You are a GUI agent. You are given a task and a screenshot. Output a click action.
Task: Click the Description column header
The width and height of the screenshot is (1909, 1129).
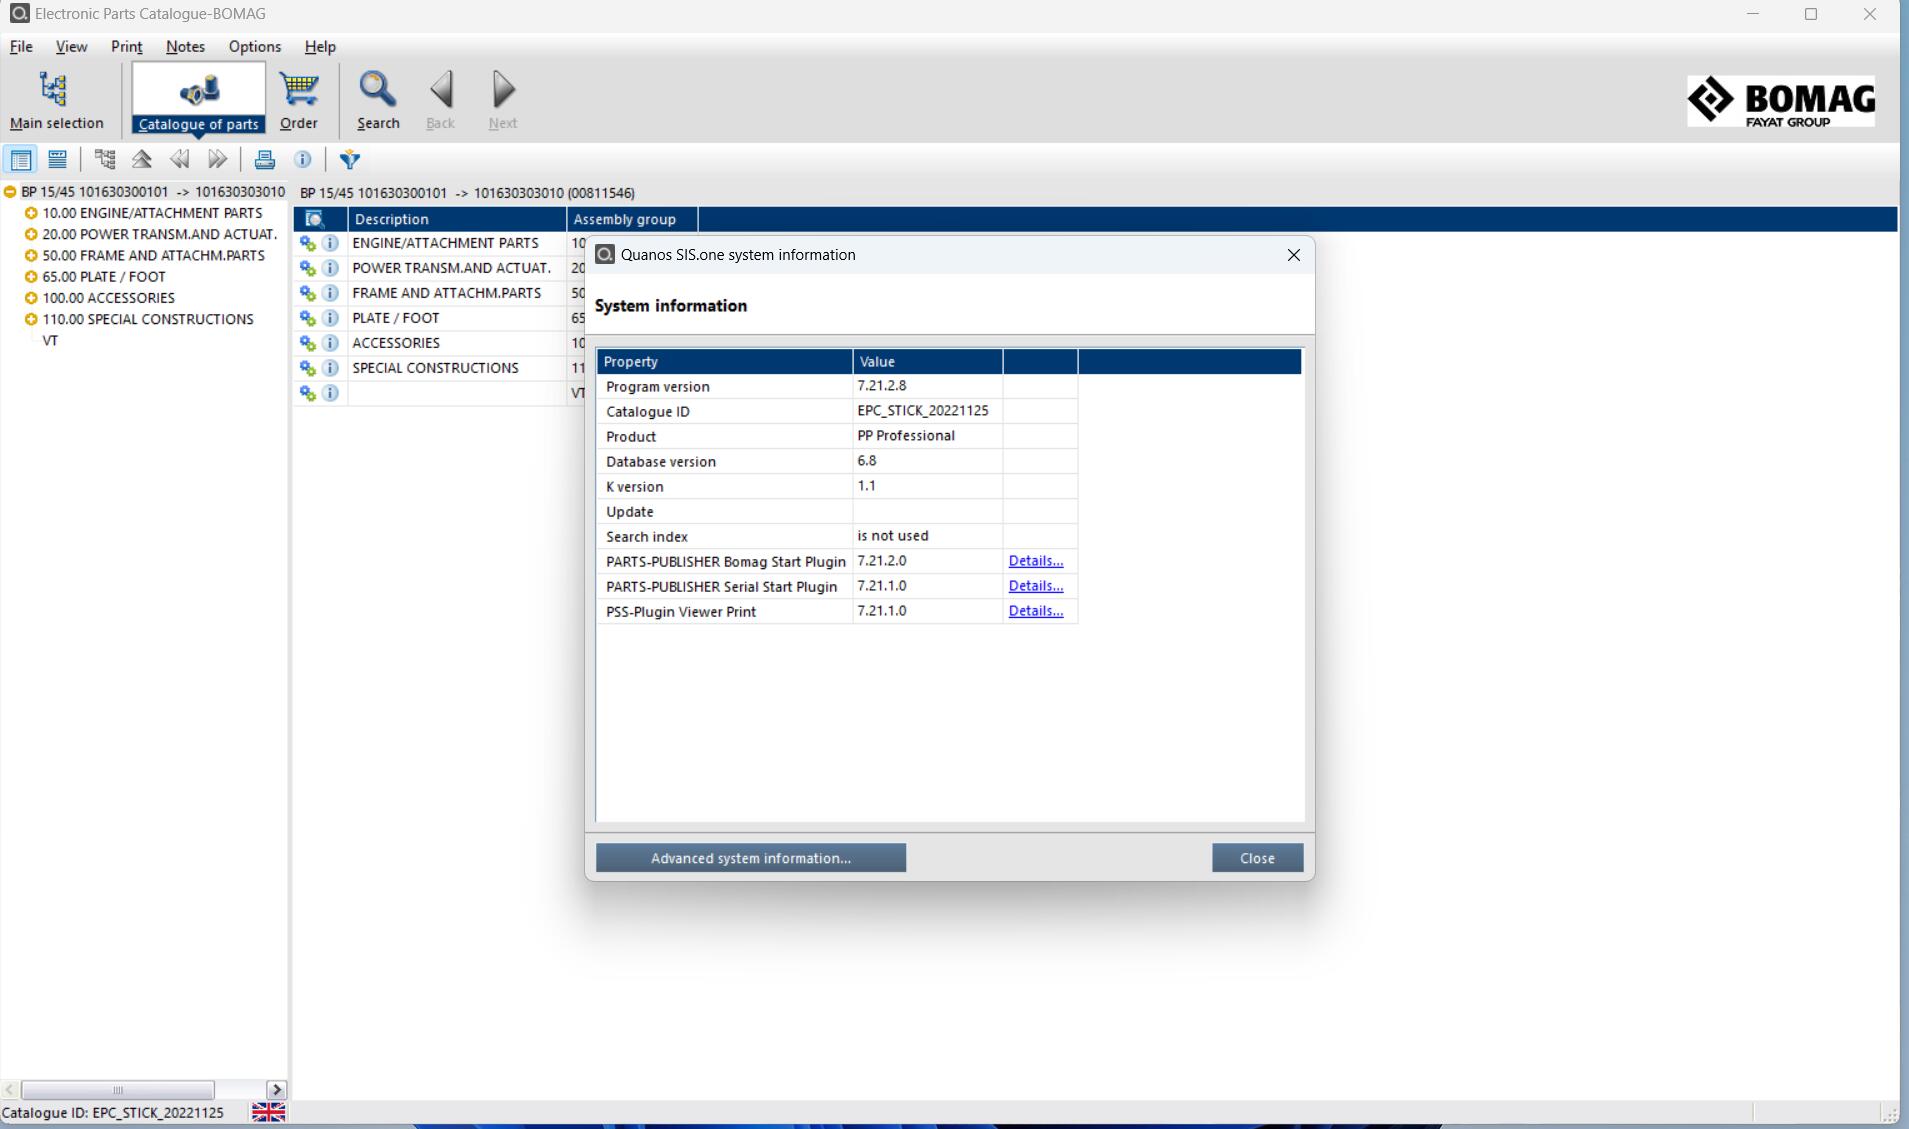point(457,219)
